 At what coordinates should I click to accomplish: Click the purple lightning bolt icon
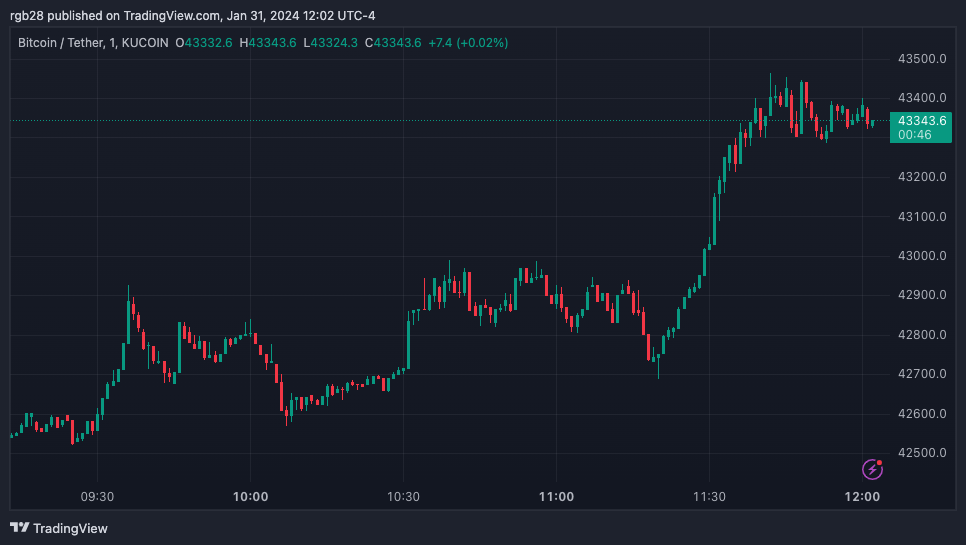point(873,468)
